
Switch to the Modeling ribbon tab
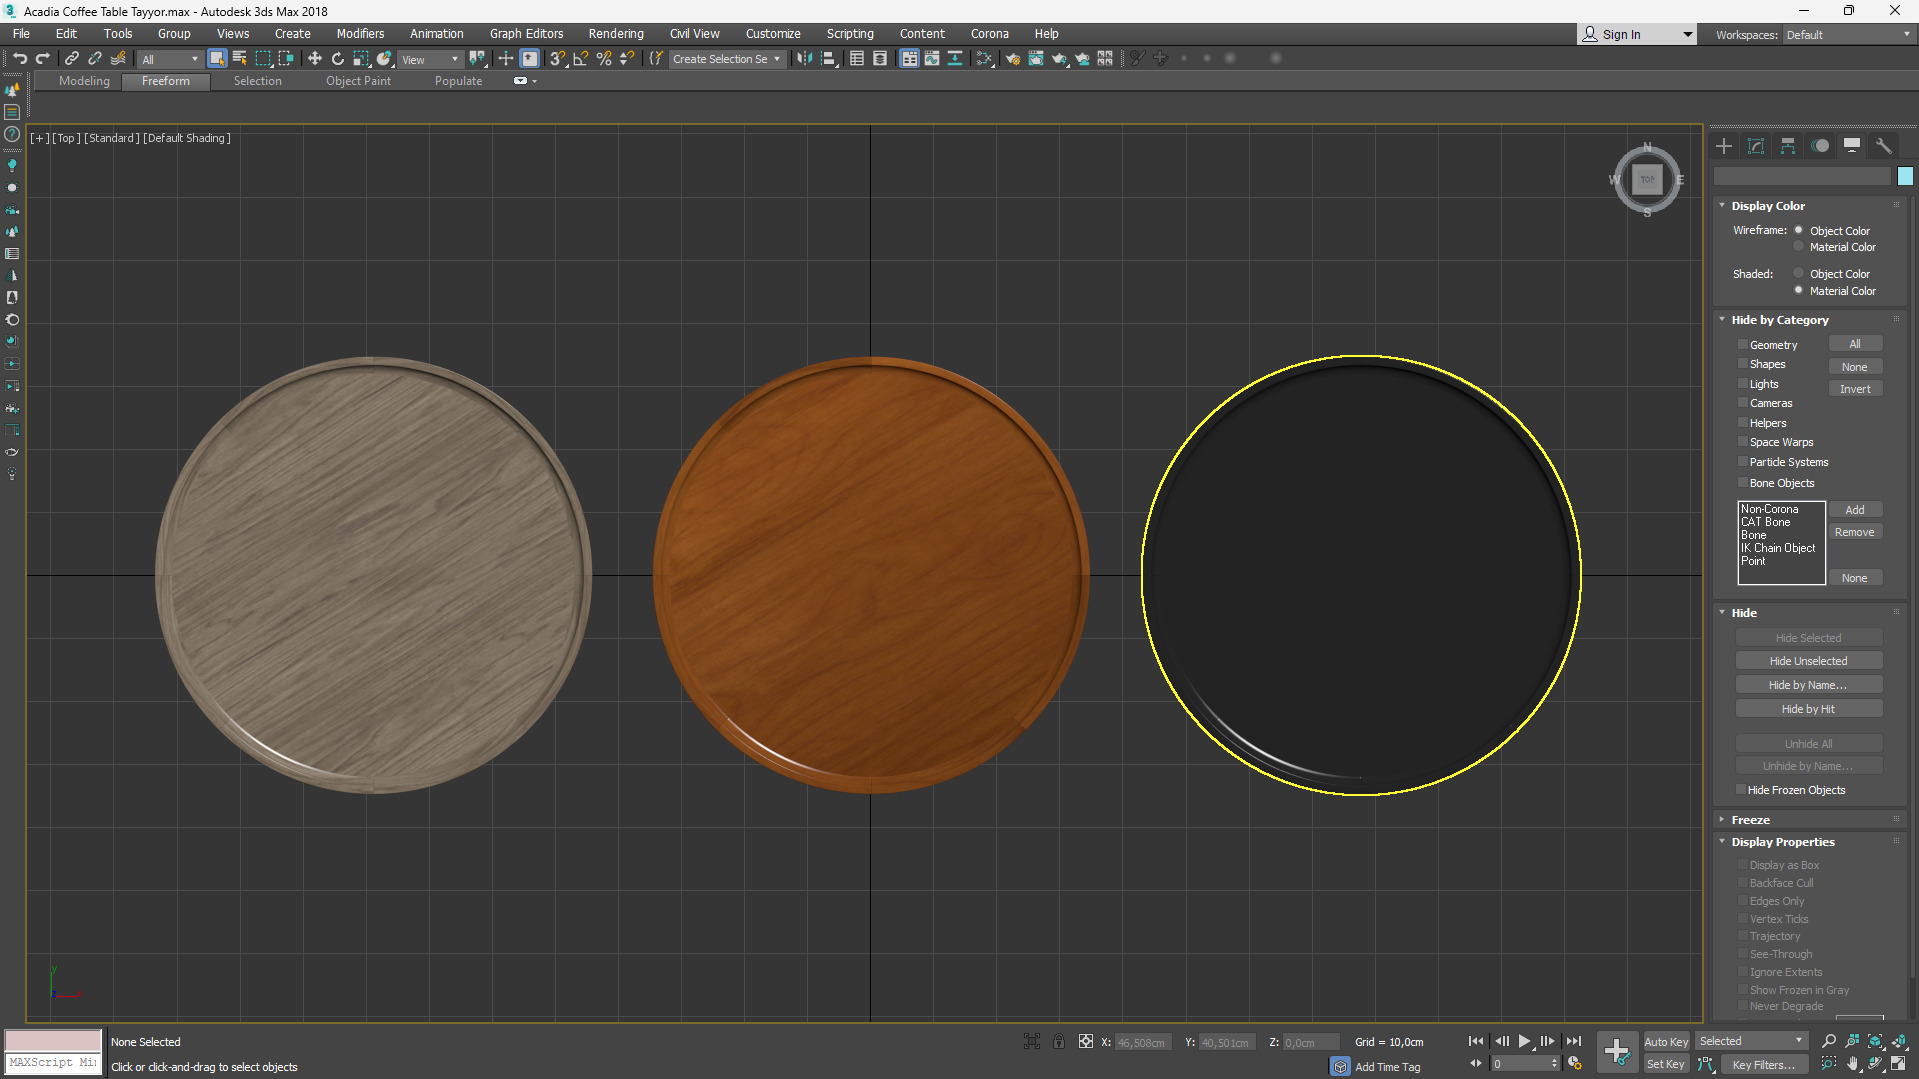(84, 81)
